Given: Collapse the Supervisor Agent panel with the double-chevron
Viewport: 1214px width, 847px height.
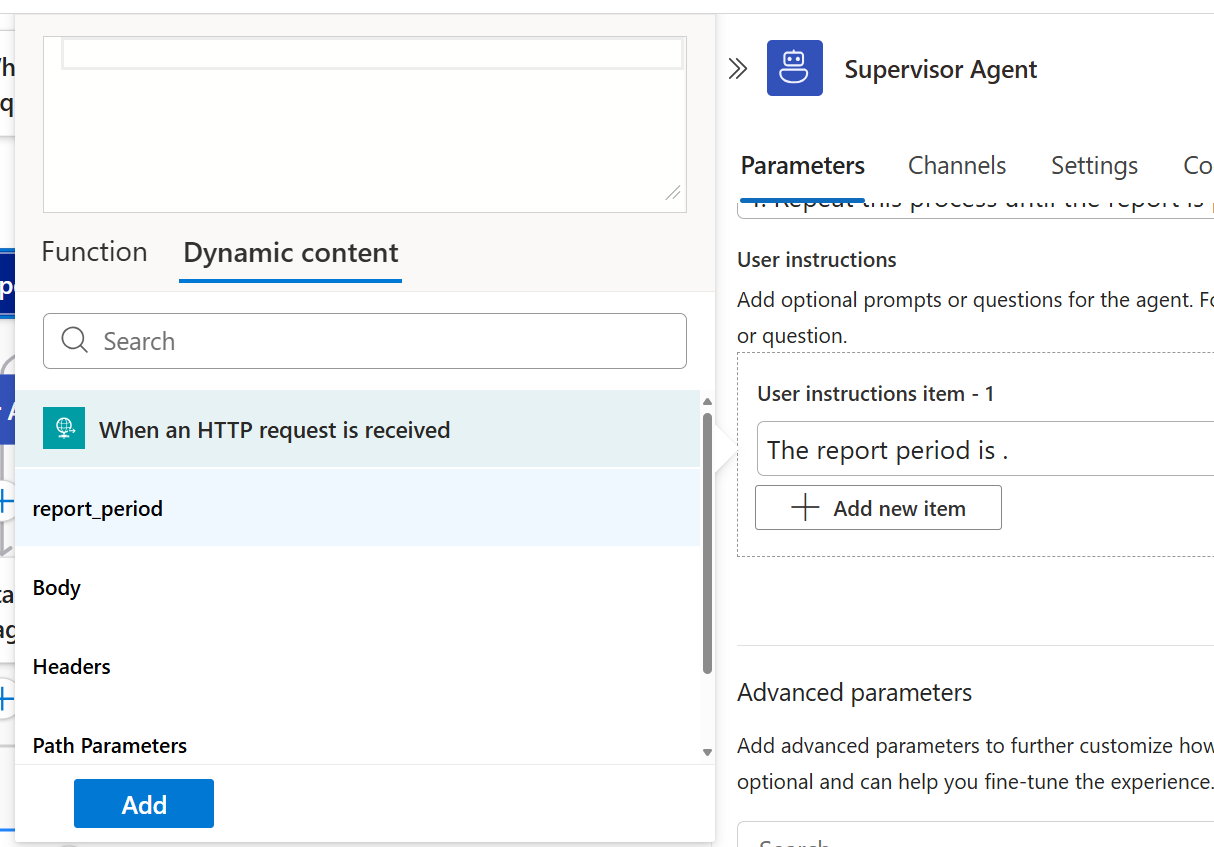Looking at the screenshot, I should point(738,68).
